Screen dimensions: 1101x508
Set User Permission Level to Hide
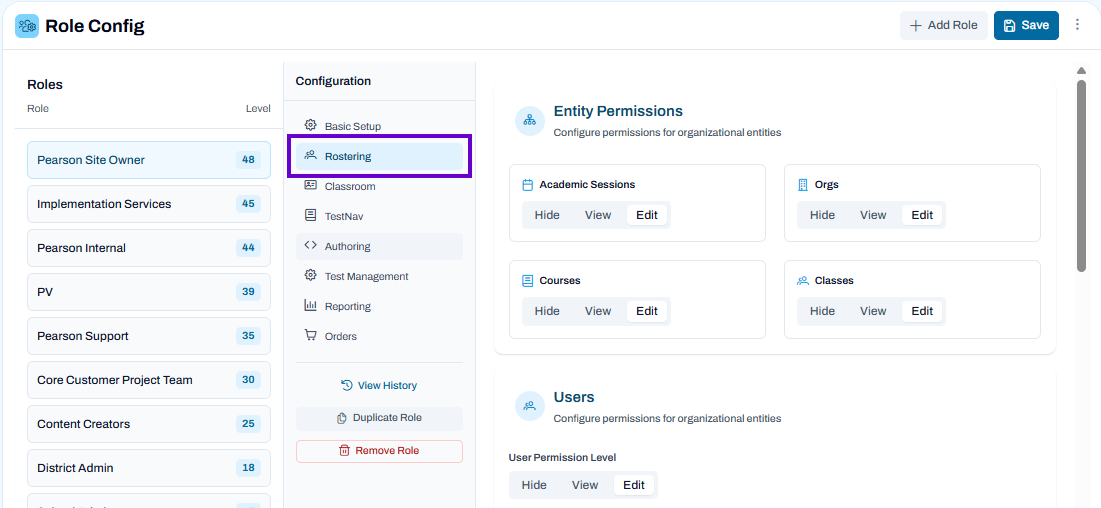pos(534,485)
